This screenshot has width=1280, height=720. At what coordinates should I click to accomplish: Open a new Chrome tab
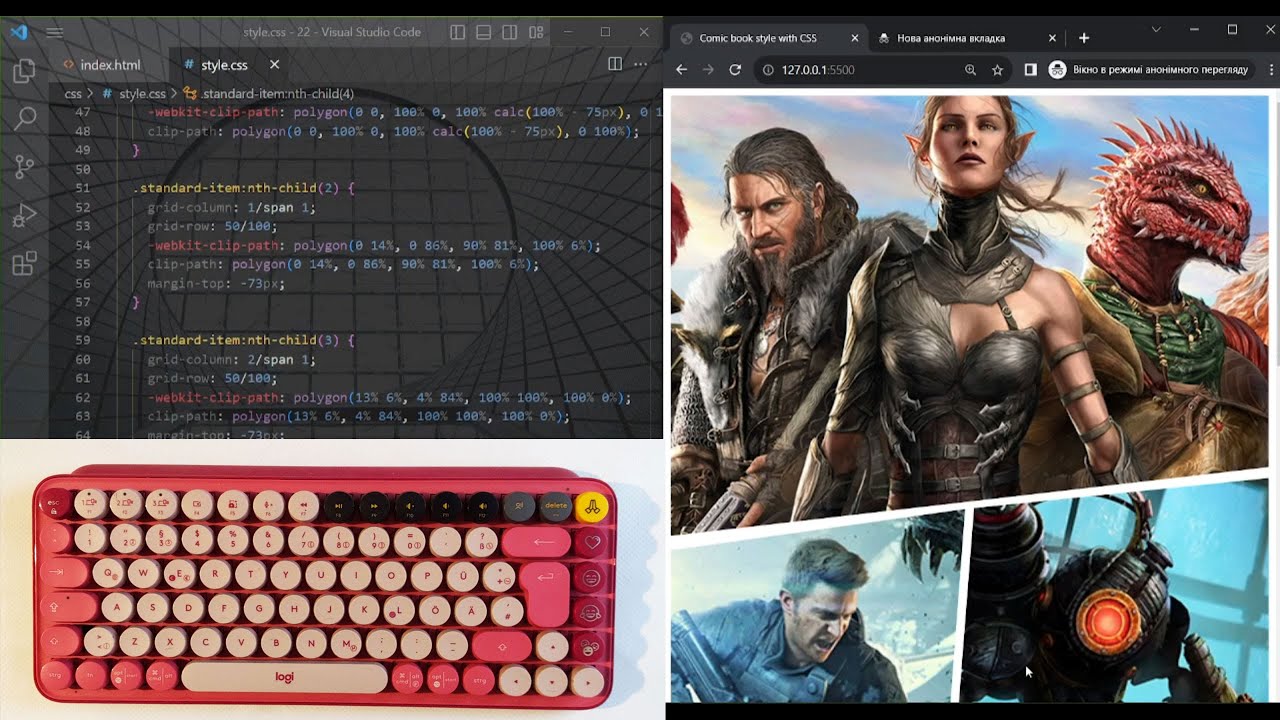click(1084, 38)
